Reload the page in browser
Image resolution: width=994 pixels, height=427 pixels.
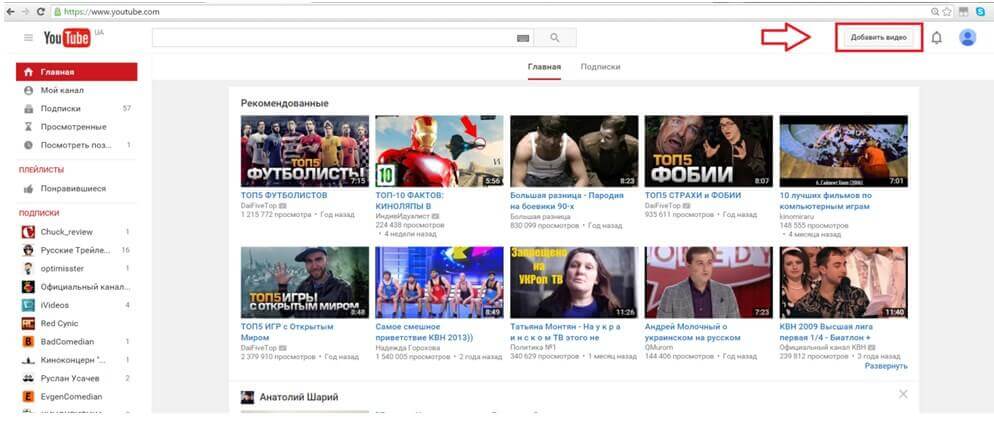40,10
